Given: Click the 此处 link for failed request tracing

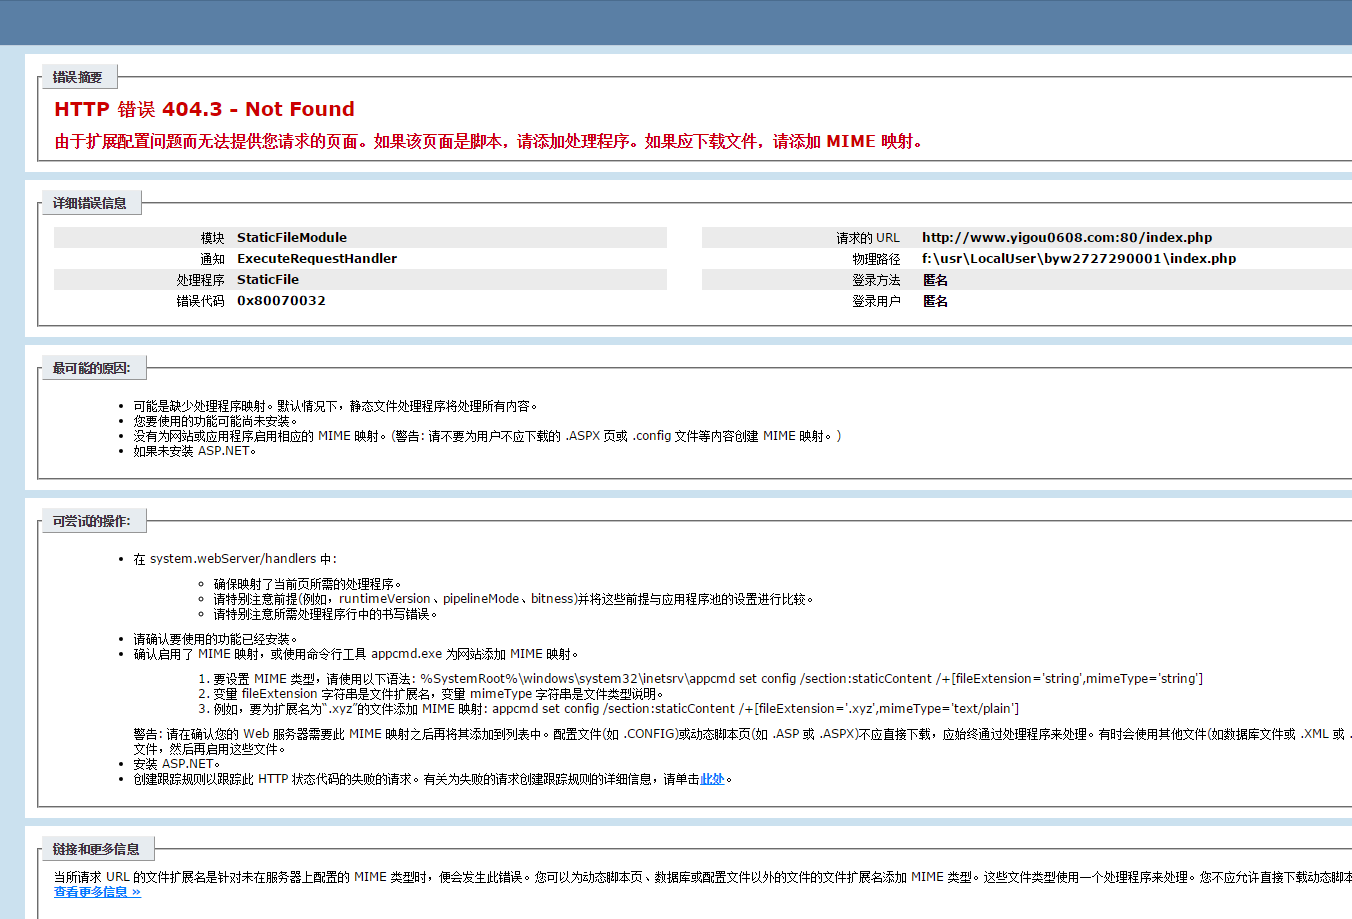Looking at the screenshot, I should coord(712,778).
